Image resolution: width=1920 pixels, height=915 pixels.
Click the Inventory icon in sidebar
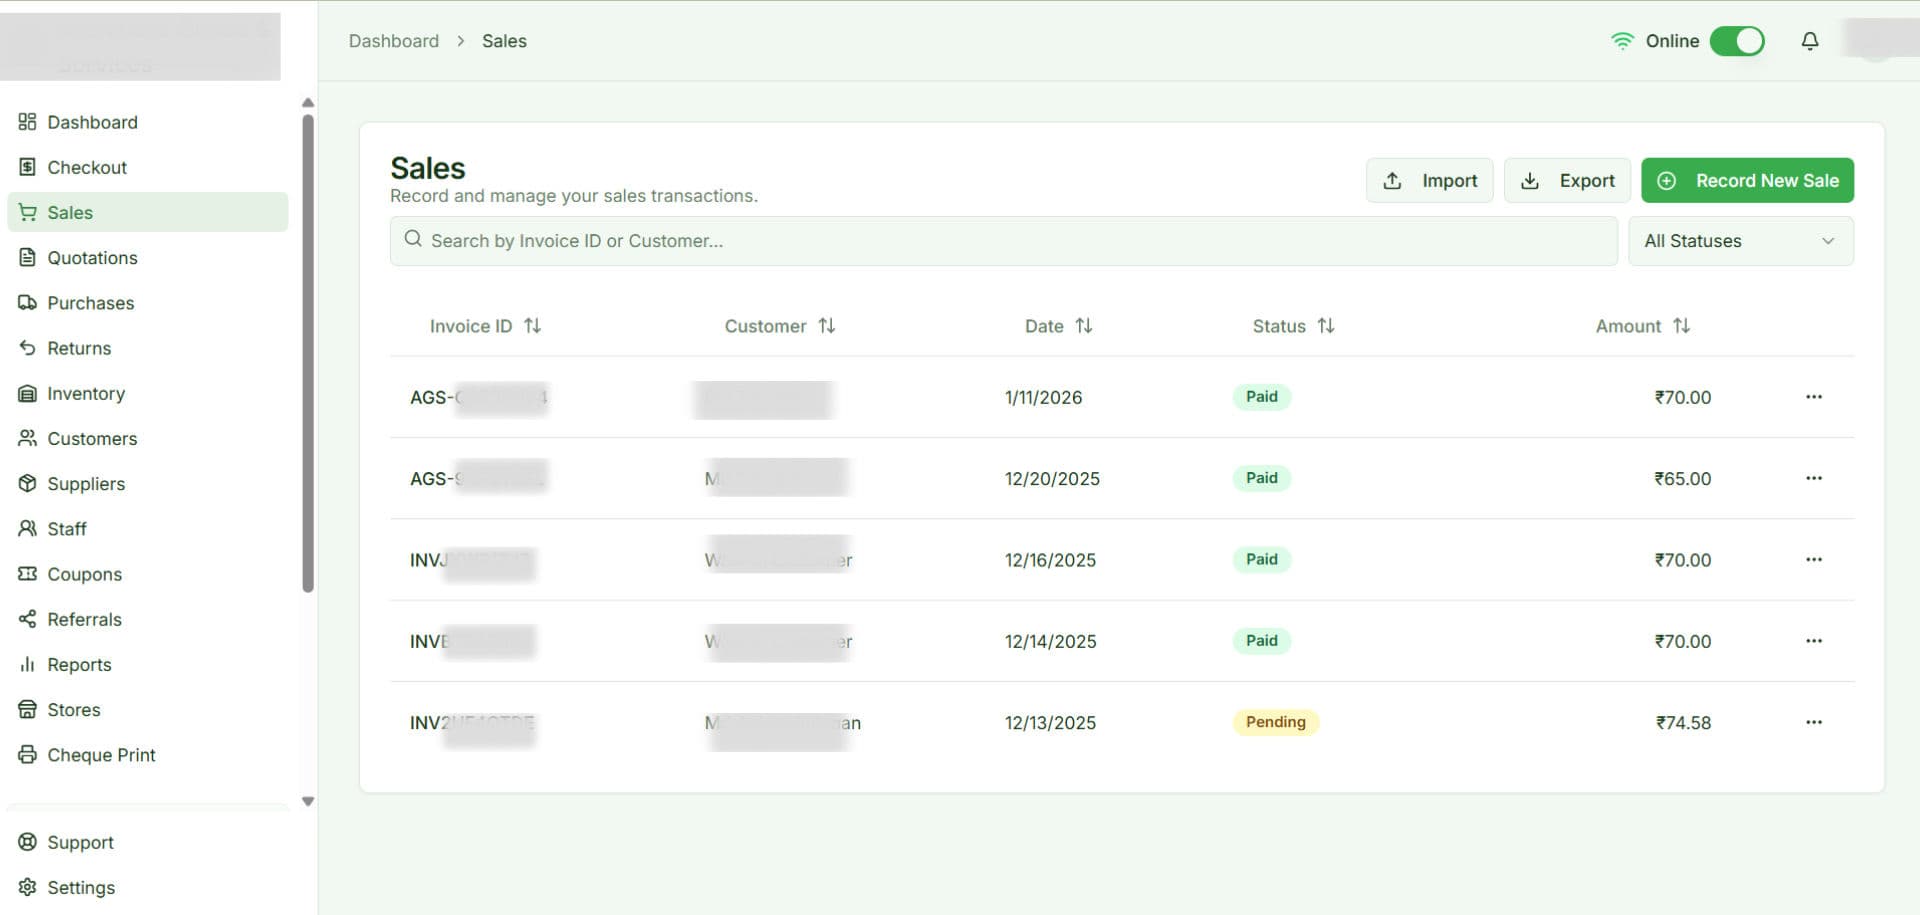[x=27, y=393]
